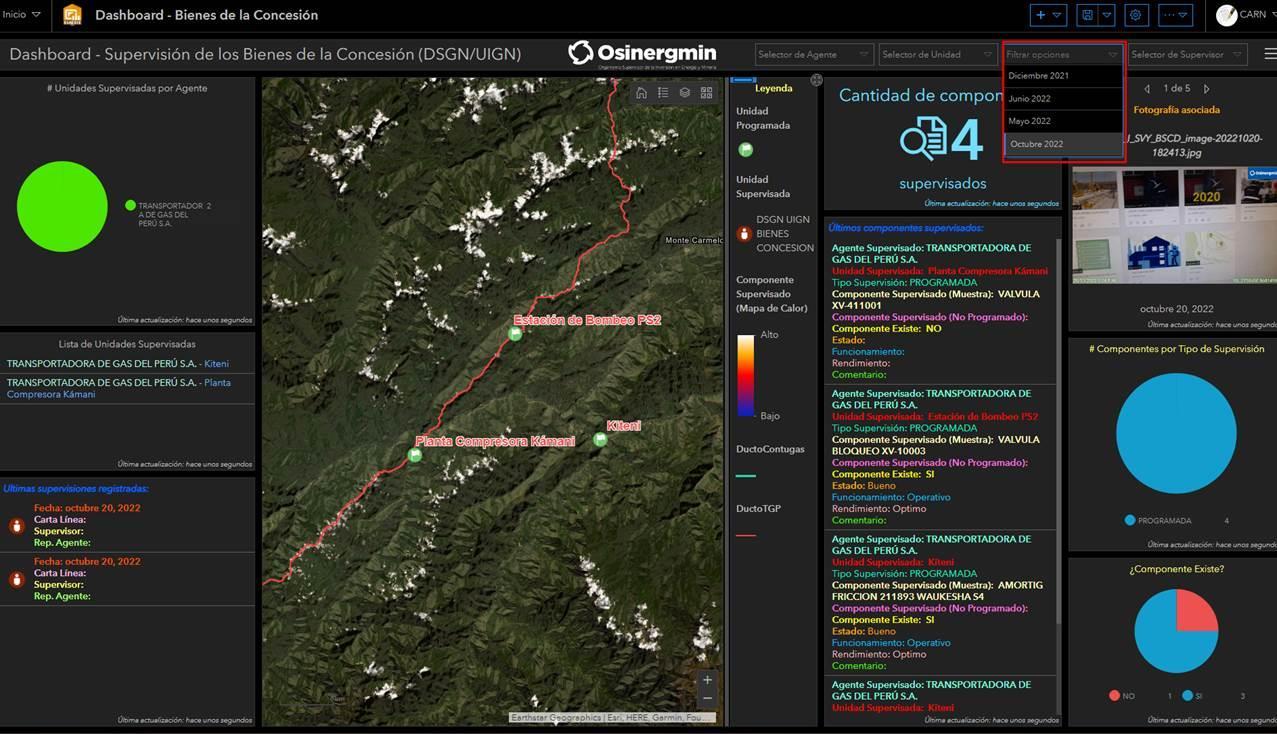
Task: Click the associated photograph thumbnail
Action: [x=1174, y=225]
